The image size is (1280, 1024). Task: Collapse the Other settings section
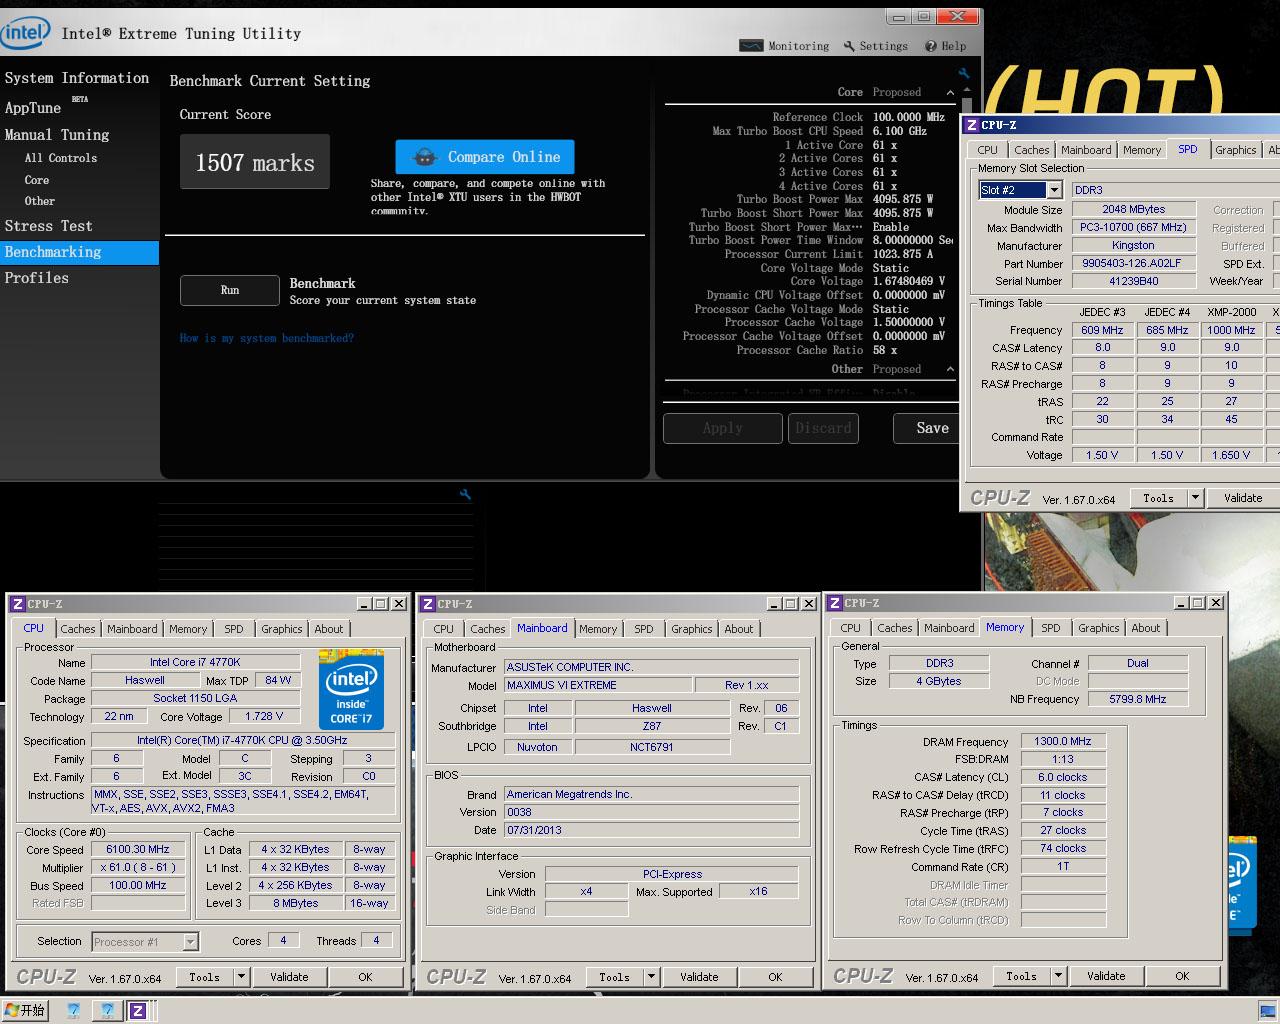pyautogui.click(x=949, y=369)
